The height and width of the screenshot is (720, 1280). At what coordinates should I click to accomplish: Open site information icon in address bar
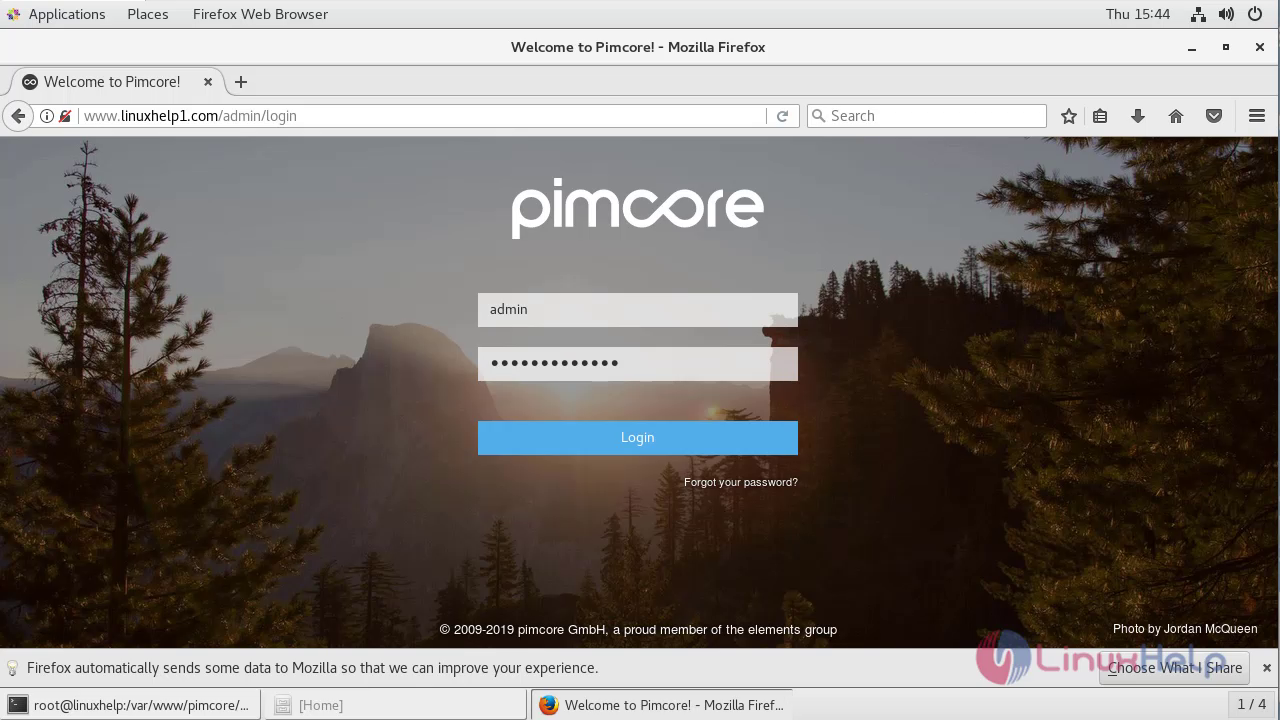[x=47, y=116]
